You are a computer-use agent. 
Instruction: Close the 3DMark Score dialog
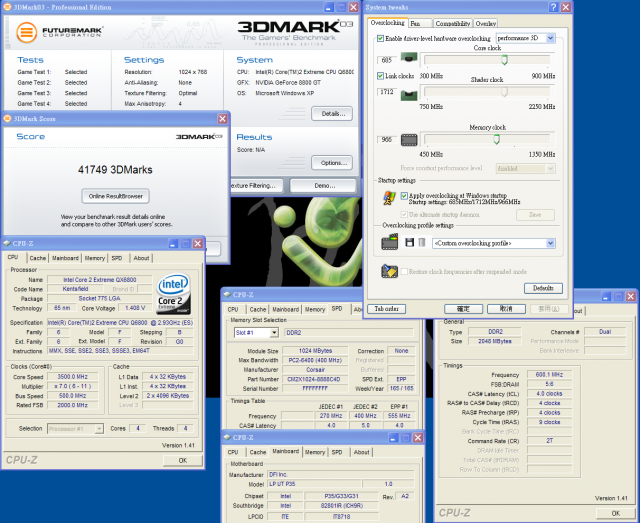point(222,119)
